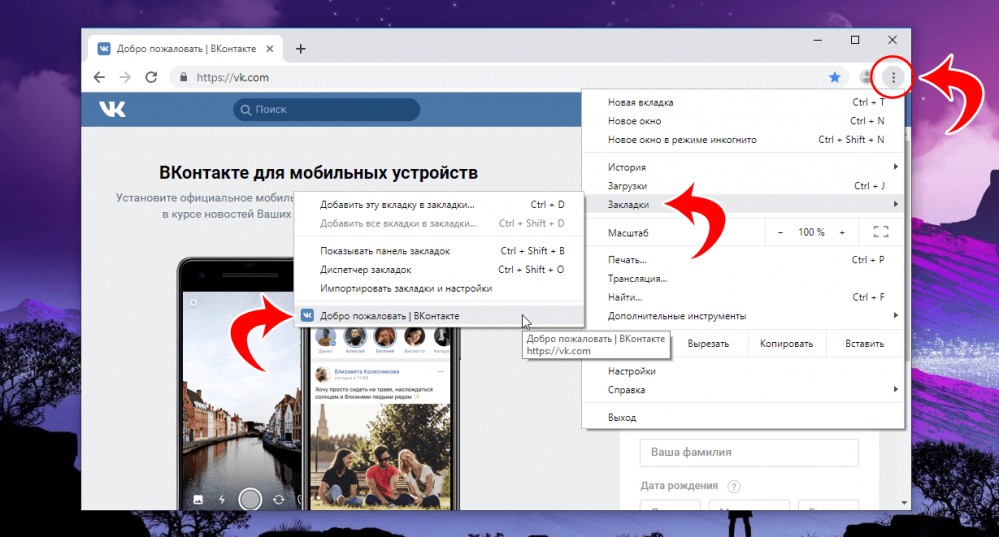Click the user profile avatar icon
999x537 pixels.
[866, 77]
